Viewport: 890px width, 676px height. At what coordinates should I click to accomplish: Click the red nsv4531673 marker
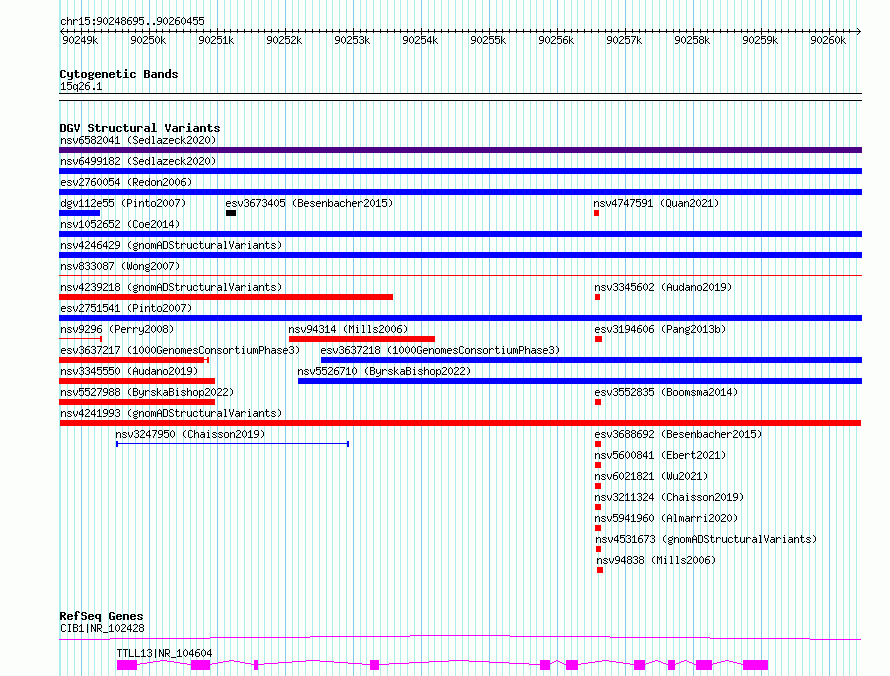[598, 549]
